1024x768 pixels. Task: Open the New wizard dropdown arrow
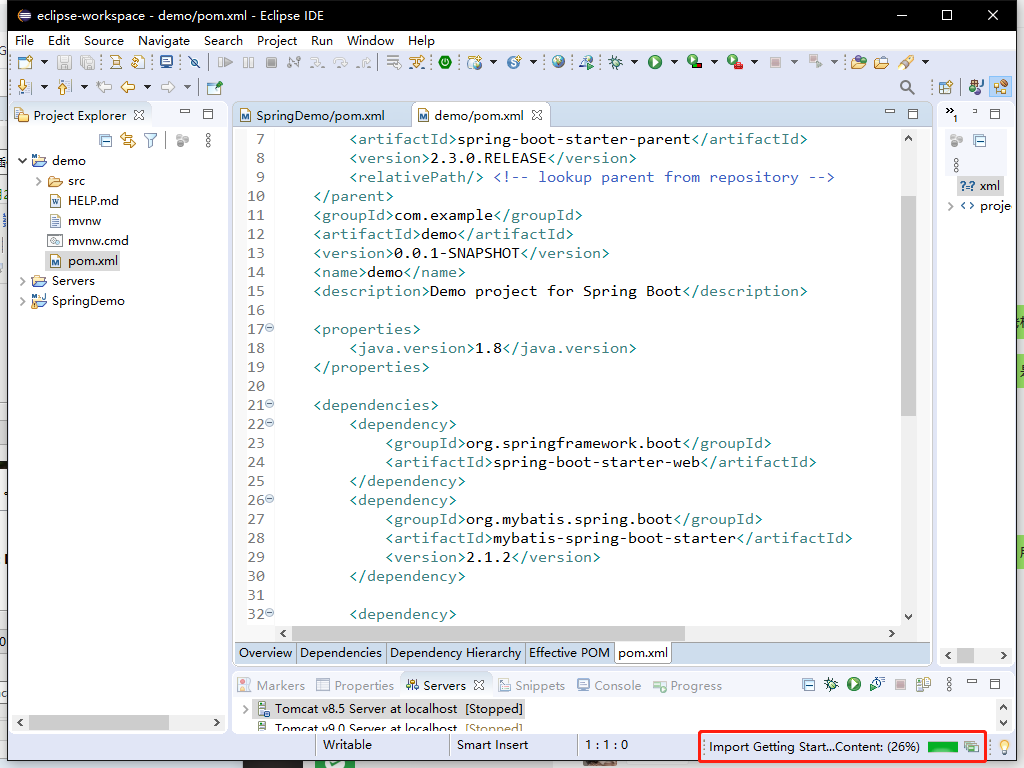pyautogui.click(x=44, y=62)
